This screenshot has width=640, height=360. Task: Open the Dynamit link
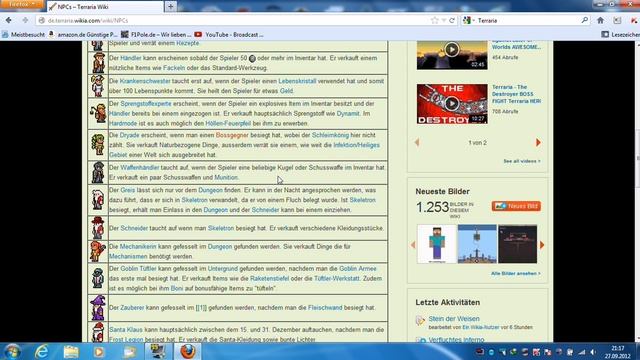pyautogui.click(x=348, y=113)
